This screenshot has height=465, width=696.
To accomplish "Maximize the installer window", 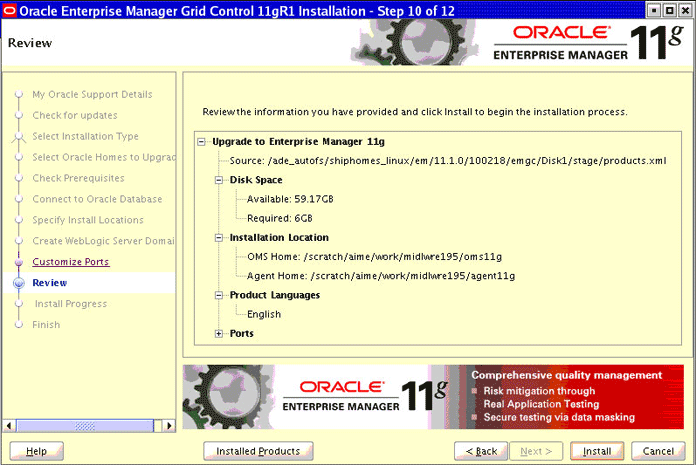I will (669, 10).
